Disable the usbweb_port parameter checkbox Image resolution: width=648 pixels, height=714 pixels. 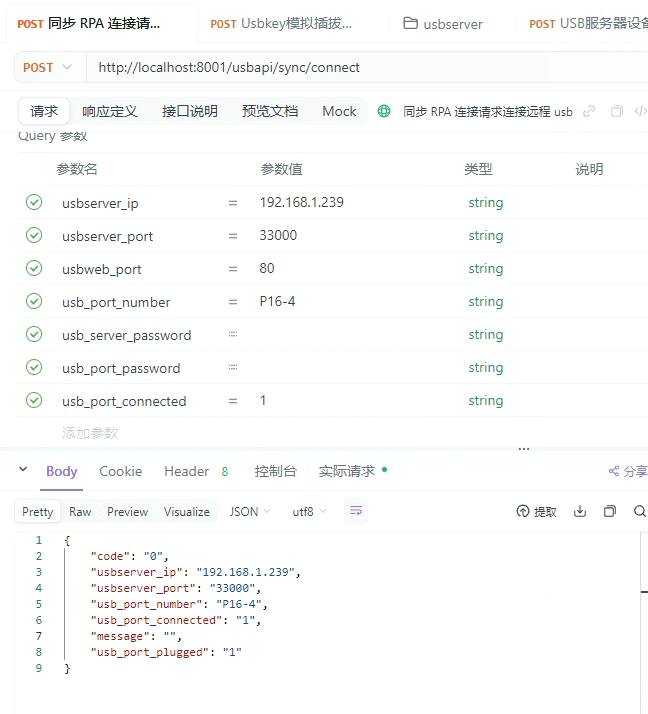coord(34,269)
